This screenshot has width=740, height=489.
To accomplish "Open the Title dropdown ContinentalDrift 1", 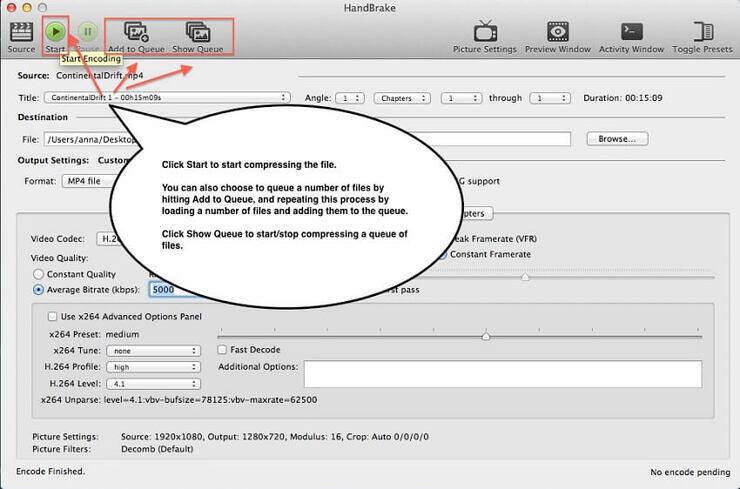I will coord(167,98).
